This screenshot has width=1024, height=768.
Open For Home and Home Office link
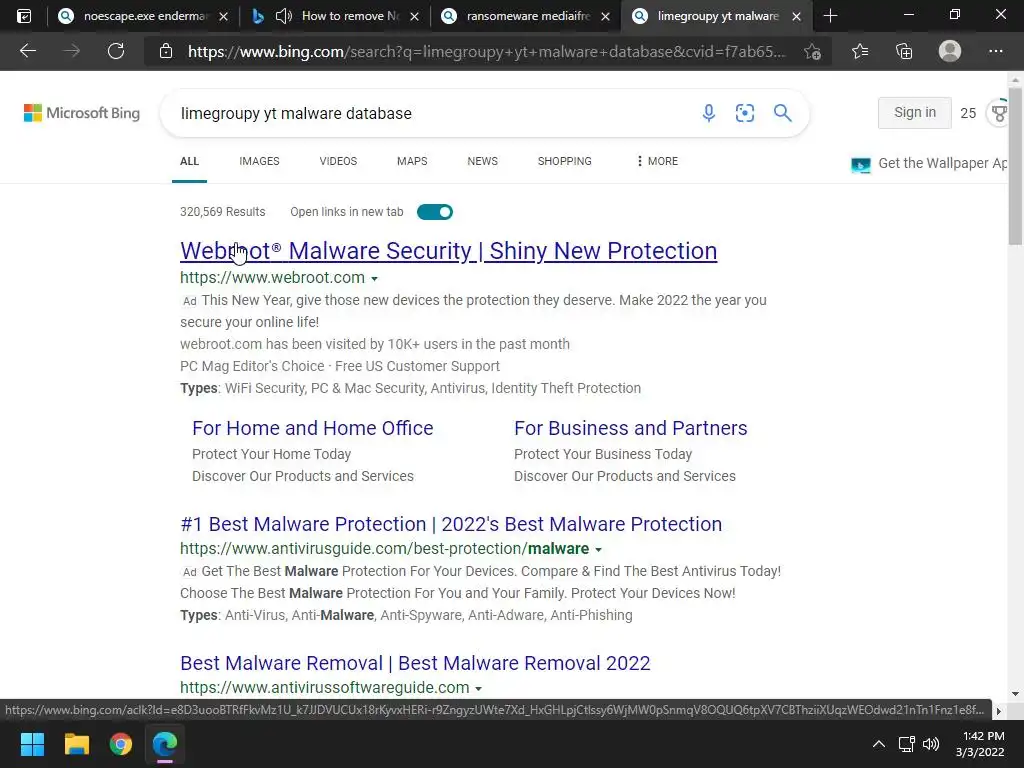313,428
